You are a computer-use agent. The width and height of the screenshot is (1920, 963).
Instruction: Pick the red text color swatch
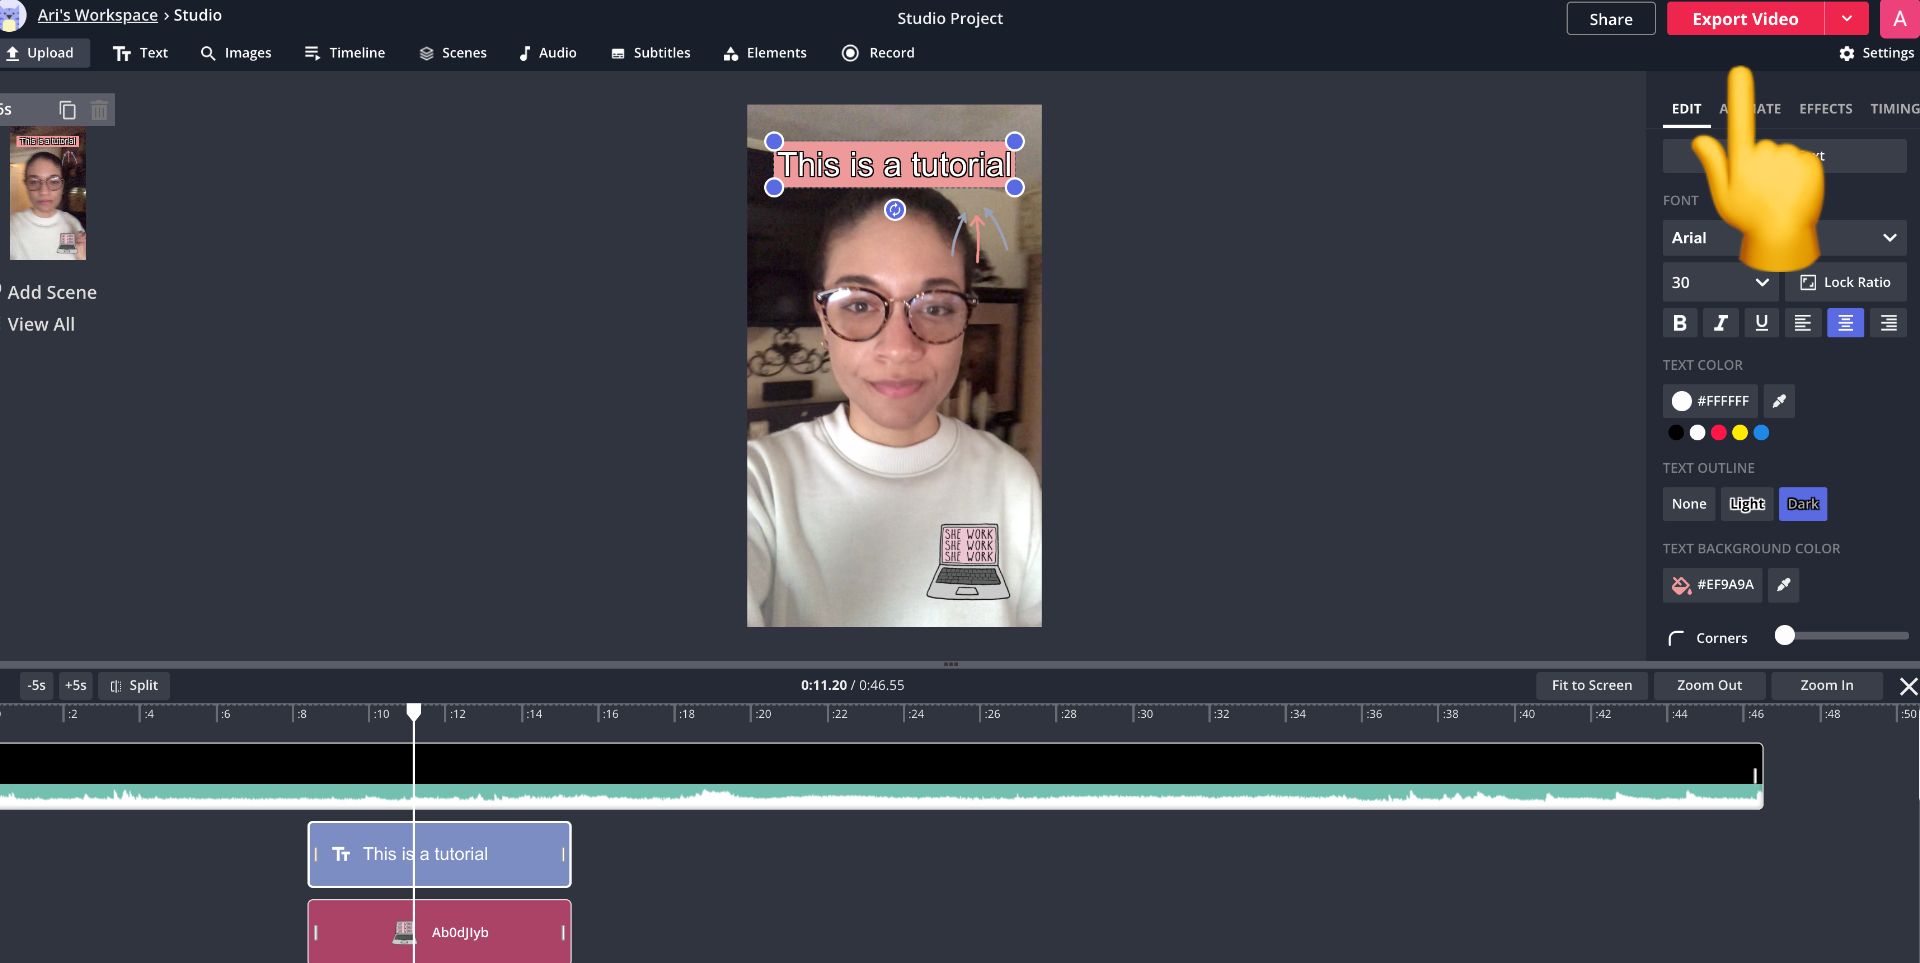pos(1719,433)
